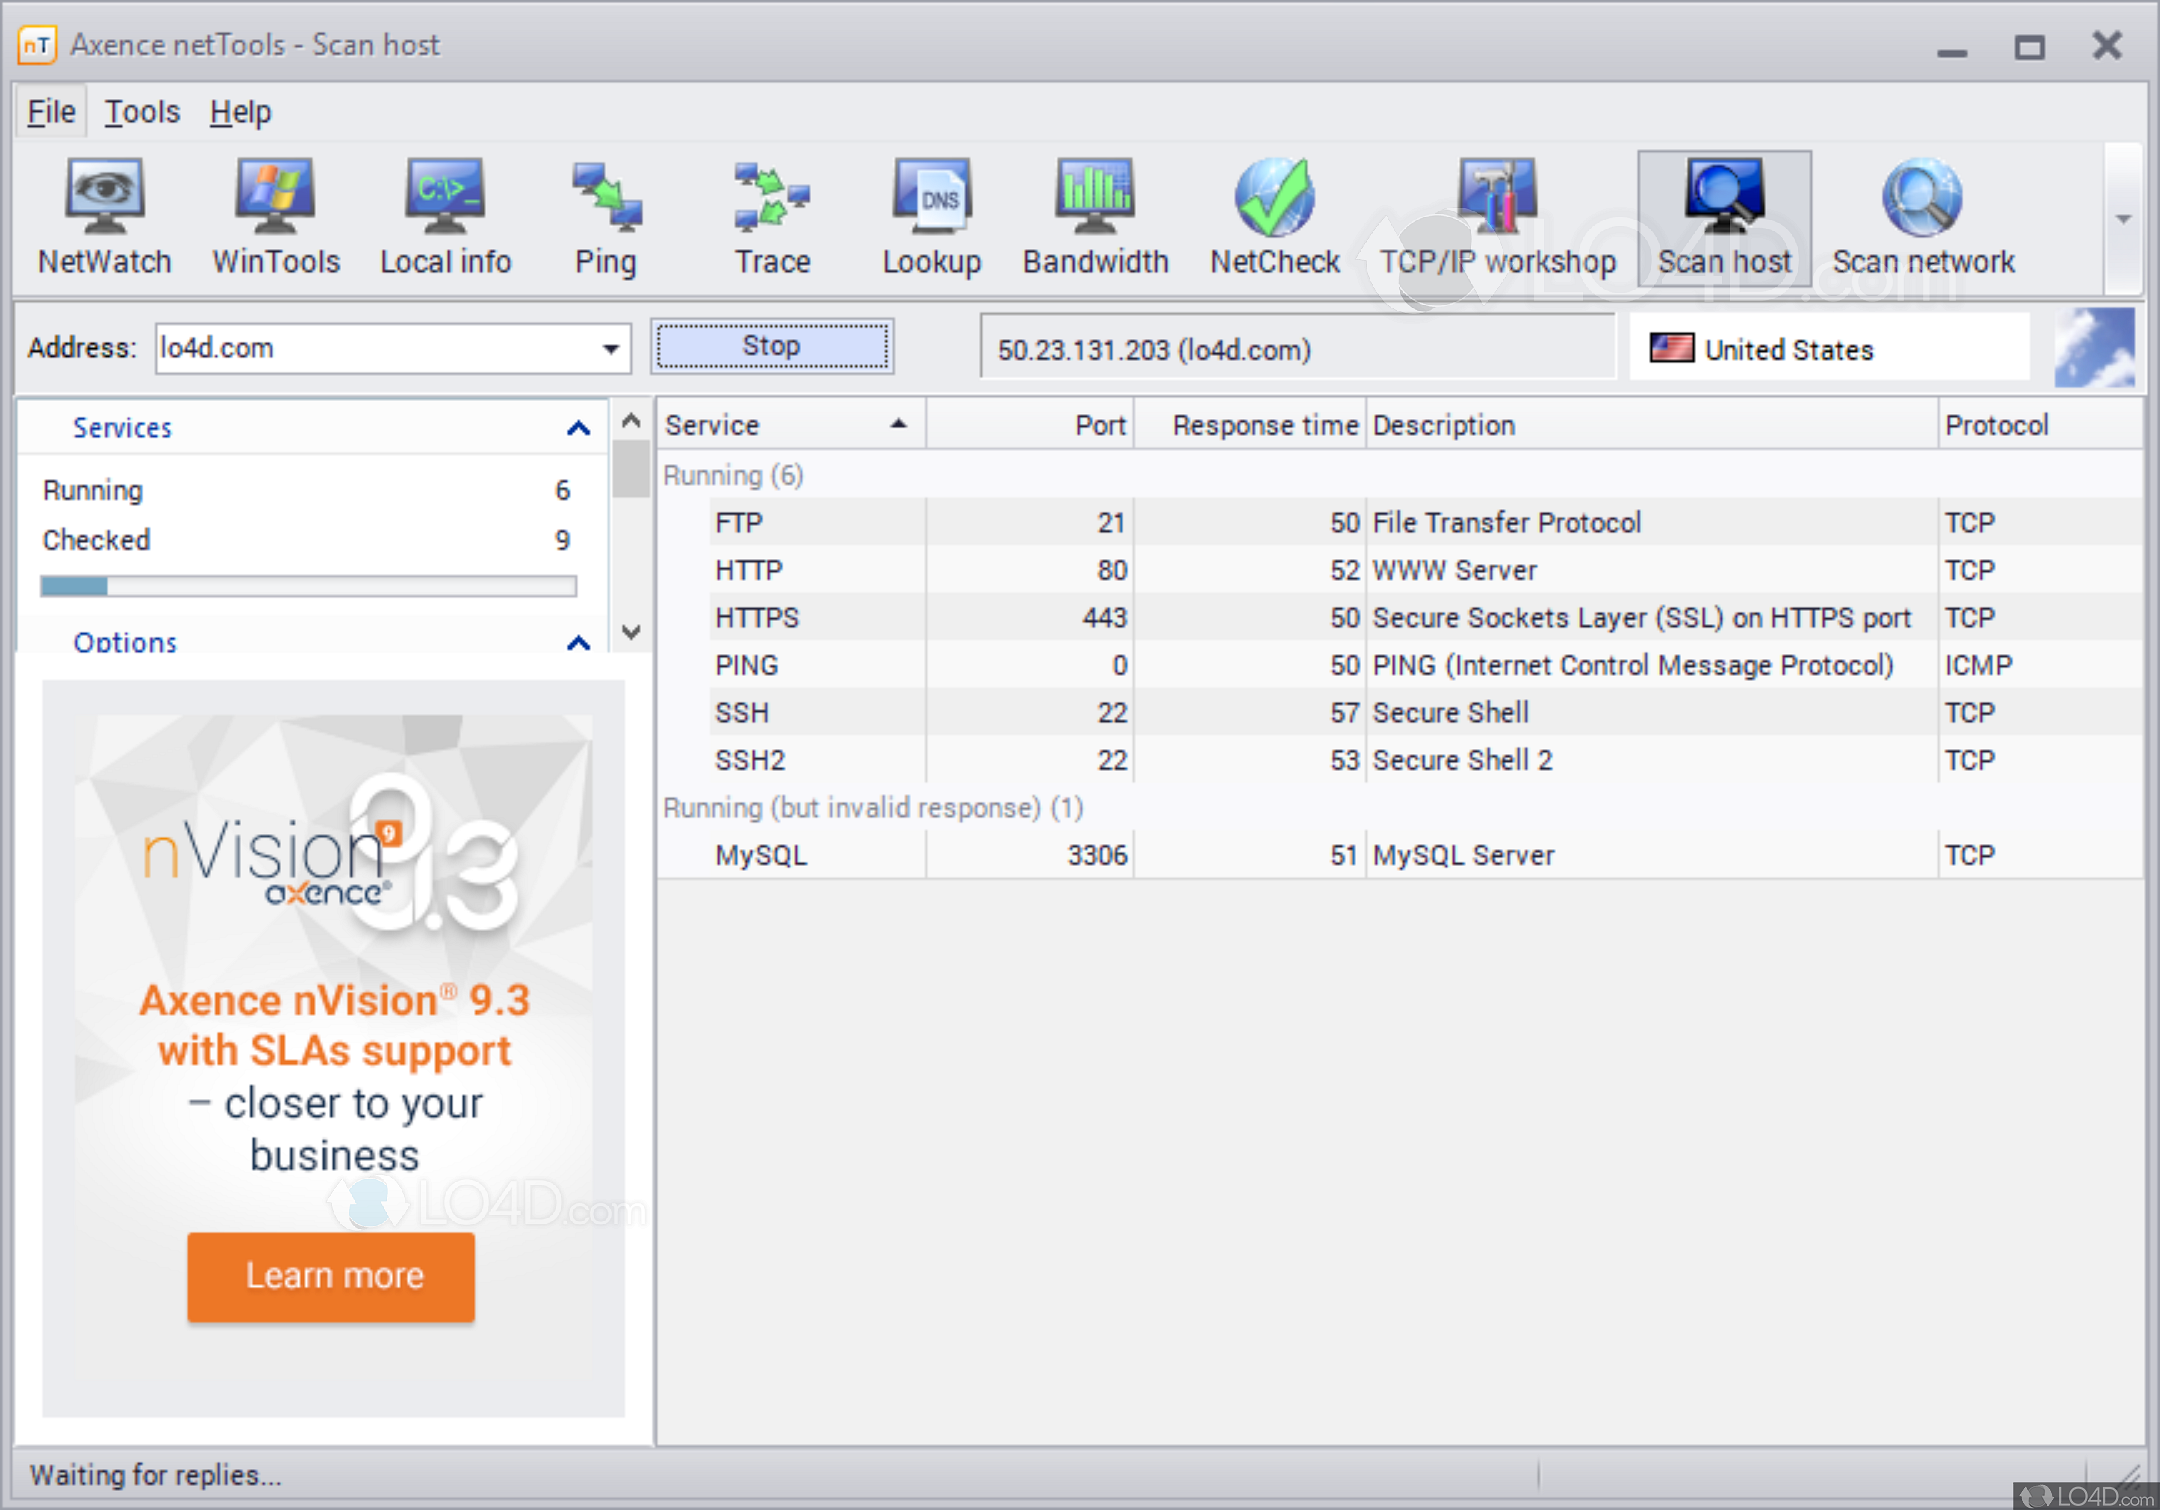Open the File menu
This screenshot has height=1510, width=2160.
[50, 112]
